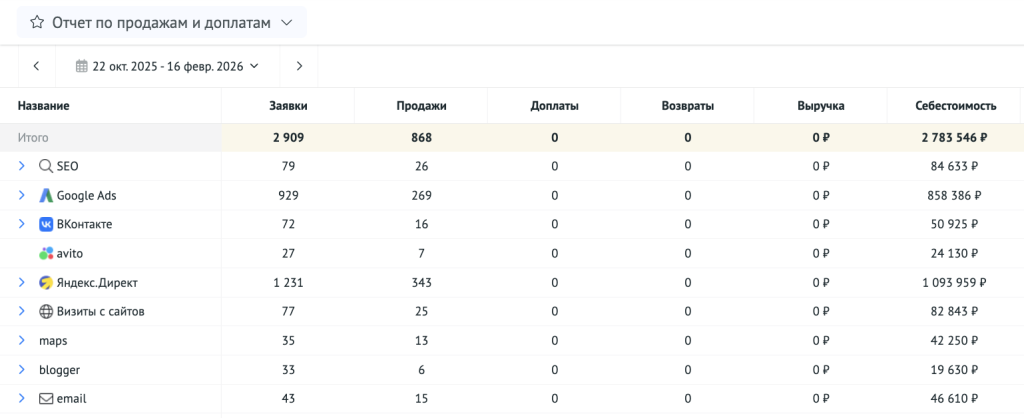
Task: Click the Яндекс.Директ logo icon
Action: [x=45, y=283]
